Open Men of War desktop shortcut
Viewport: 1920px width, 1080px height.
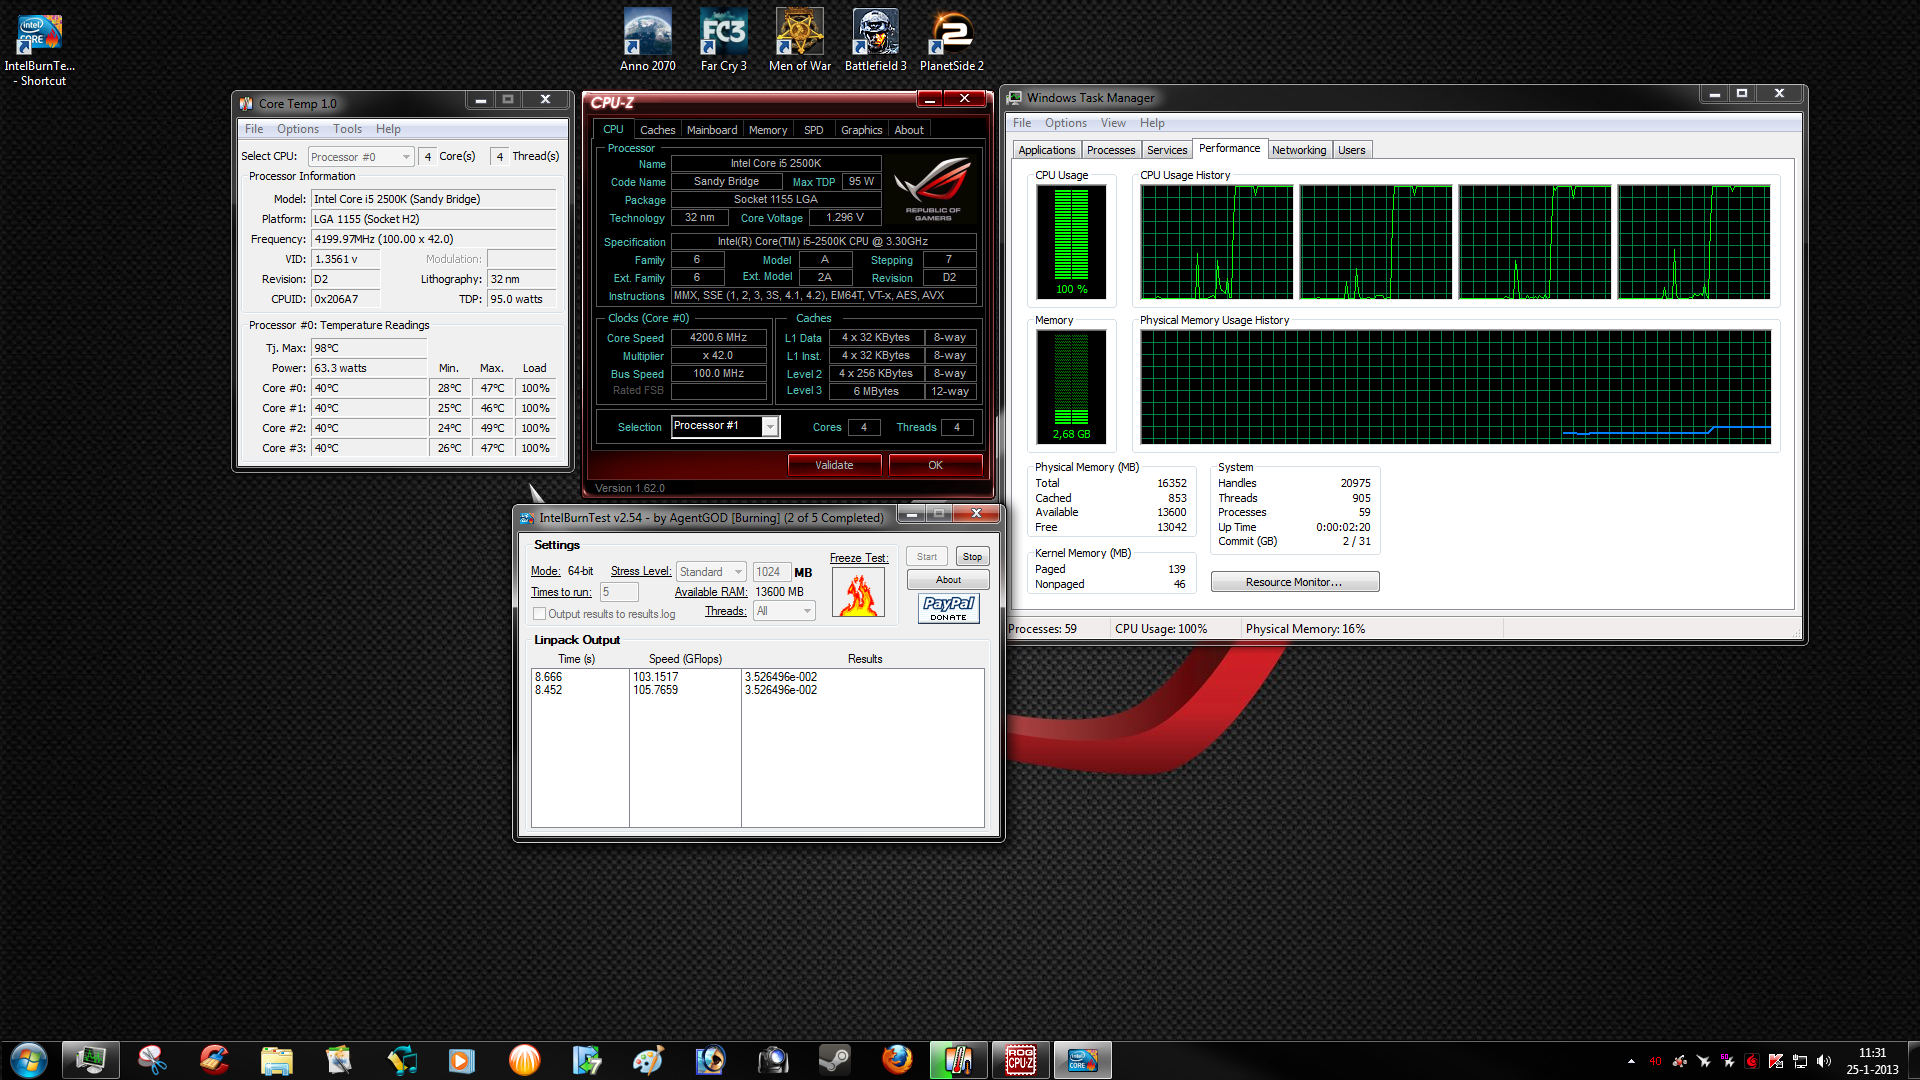point(799,41)
